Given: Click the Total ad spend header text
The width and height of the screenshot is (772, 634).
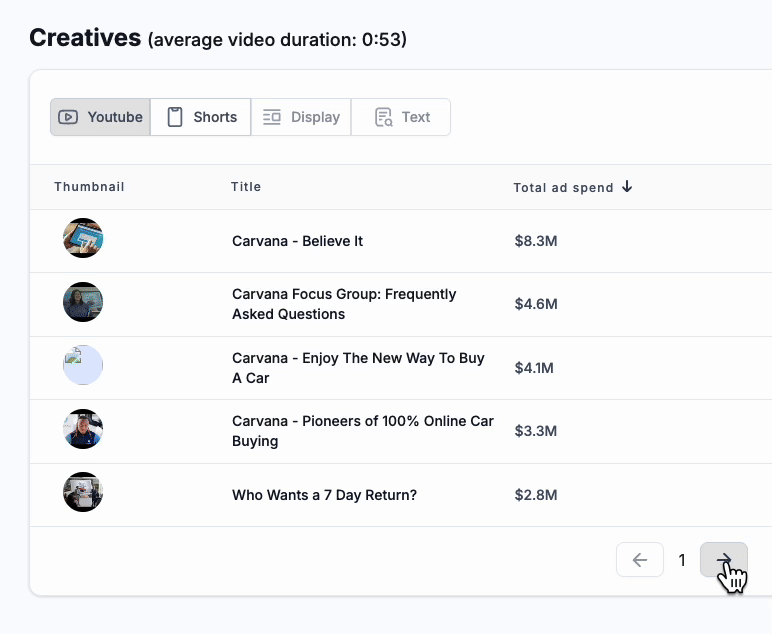Looking at the screenshot, I should point(563,188).
